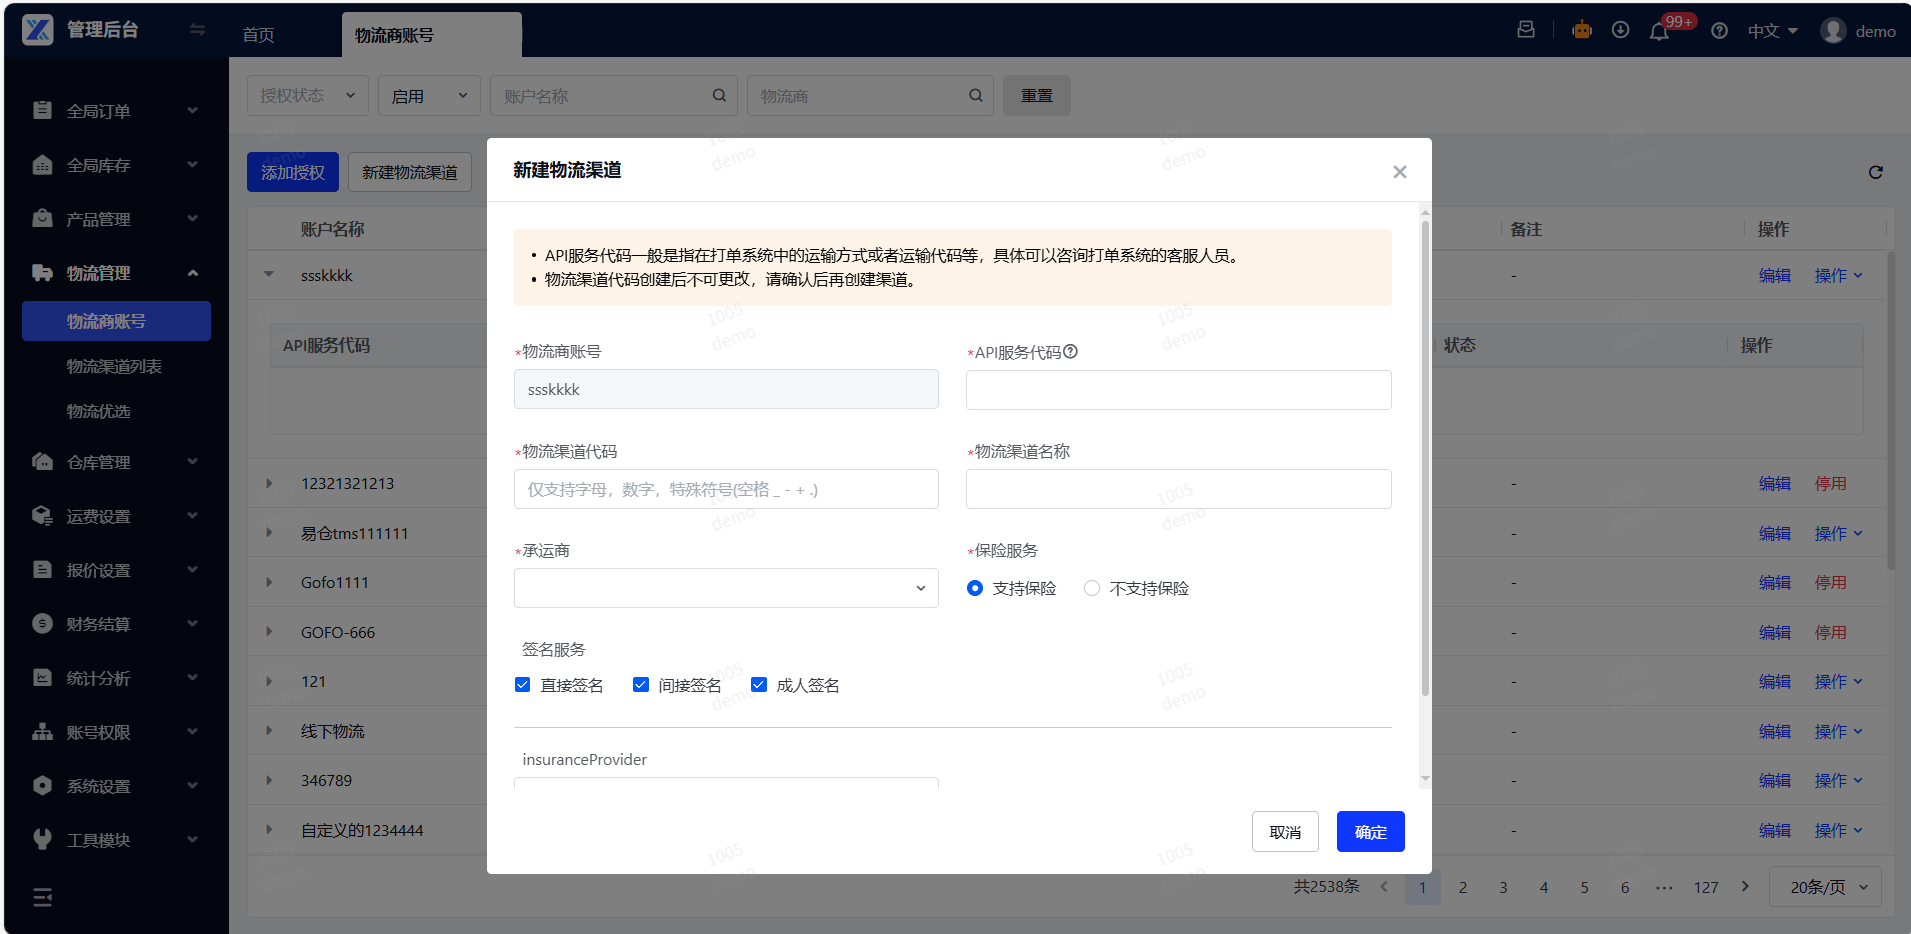
Task: Open the download center icon
Action: (x=1621, y=30)
